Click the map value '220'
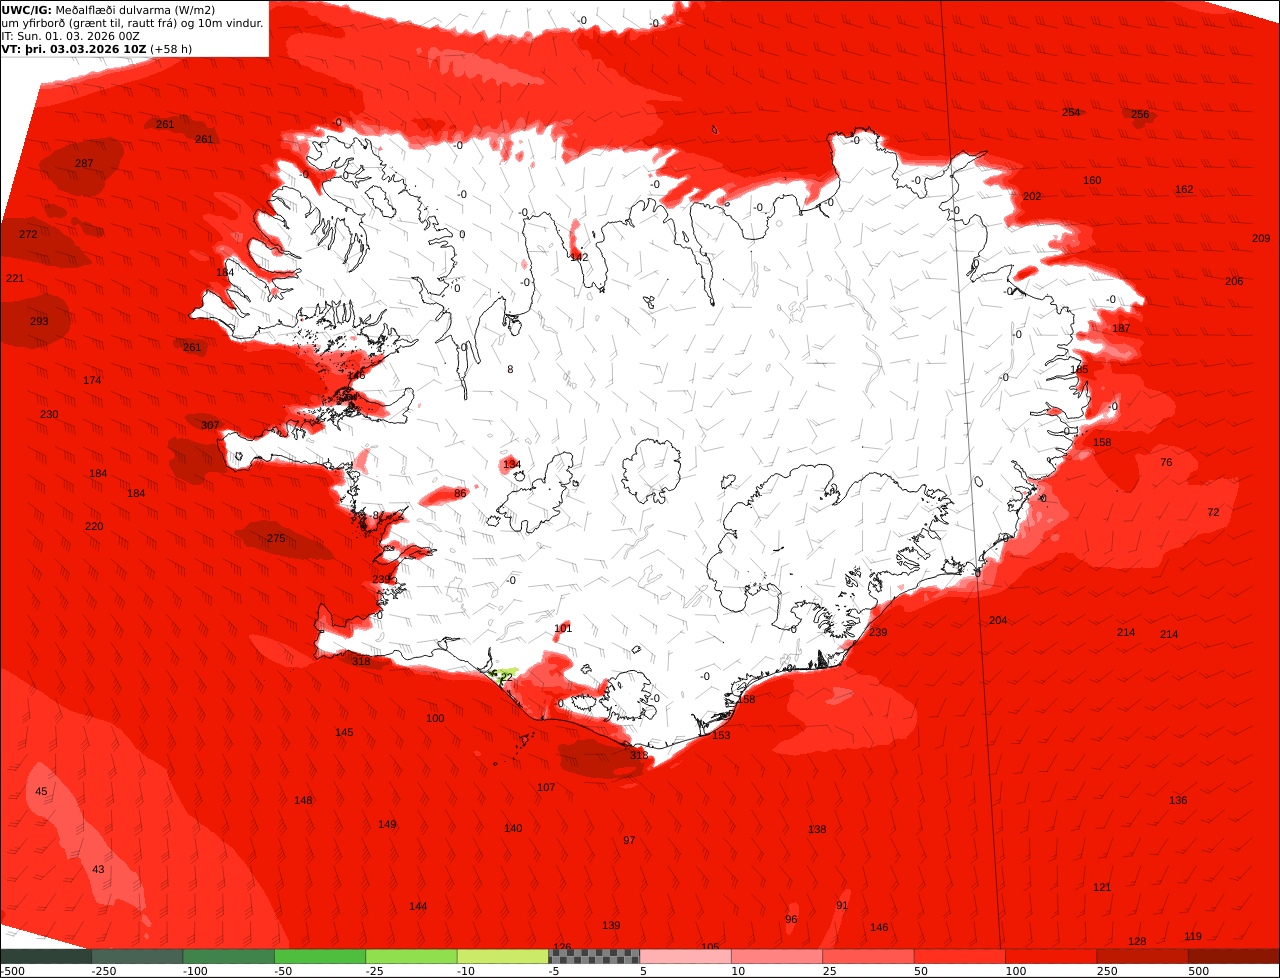This screenshot has width=1280, height=978. 94,526
